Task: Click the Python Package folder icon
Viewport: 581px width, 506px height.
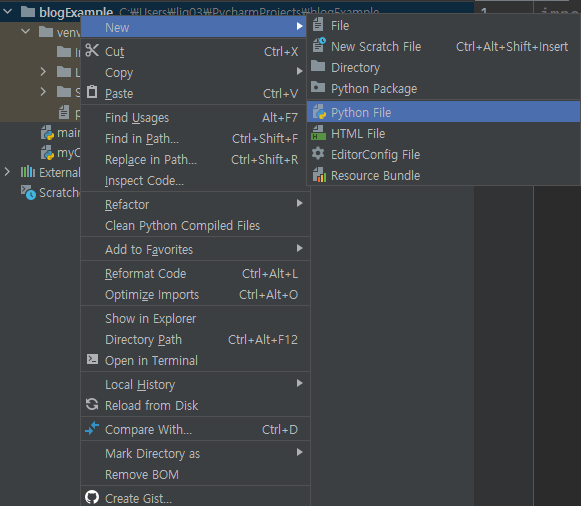Action: click(318, 87)
